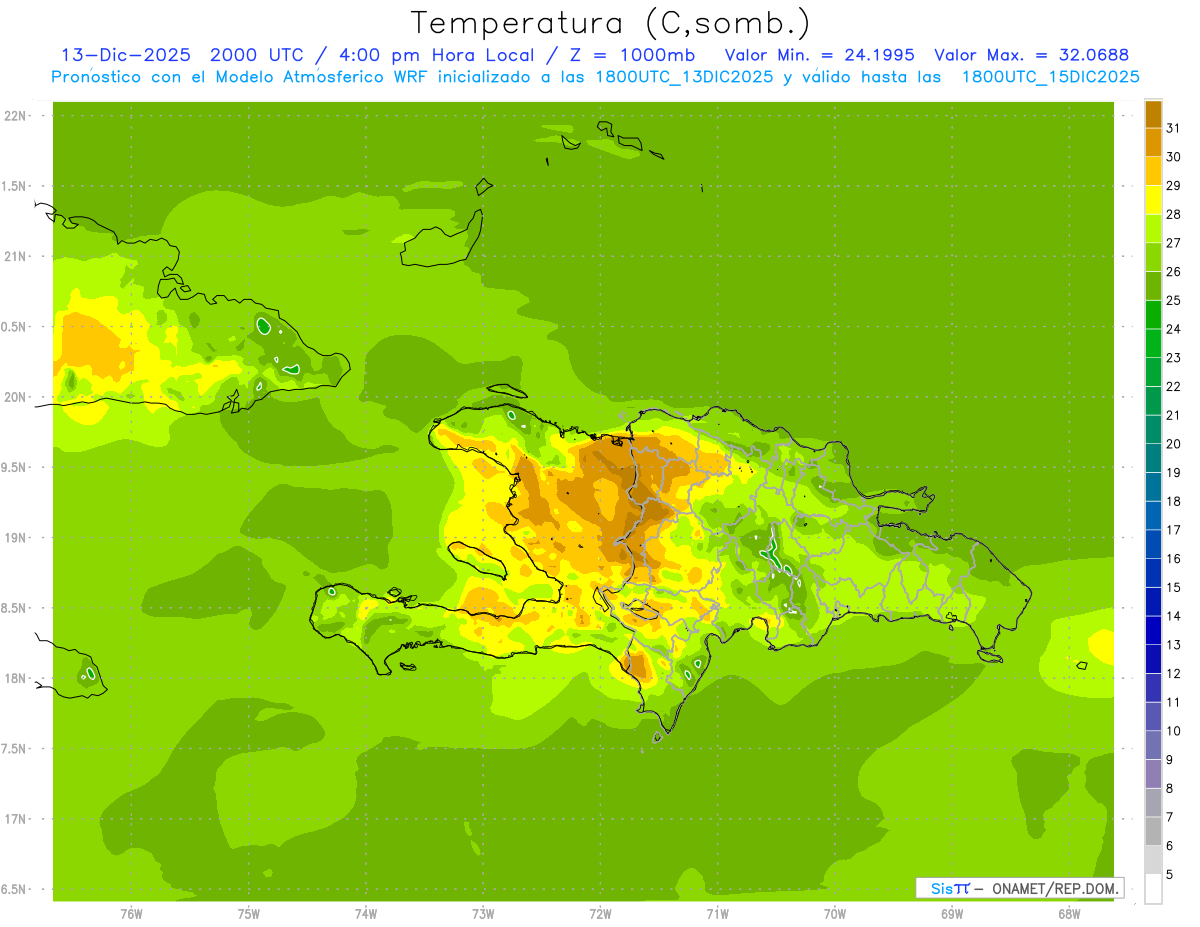The image size is (1200, 927).
Task: Click the 69W longitude label
Action: pos(952,914)
